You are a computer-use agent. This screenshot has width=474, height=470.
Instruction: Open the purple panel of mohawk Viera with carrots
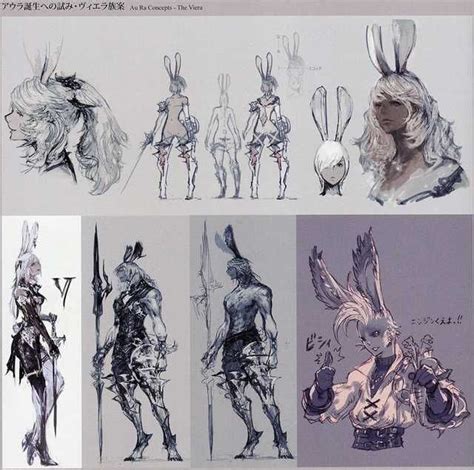385,340
